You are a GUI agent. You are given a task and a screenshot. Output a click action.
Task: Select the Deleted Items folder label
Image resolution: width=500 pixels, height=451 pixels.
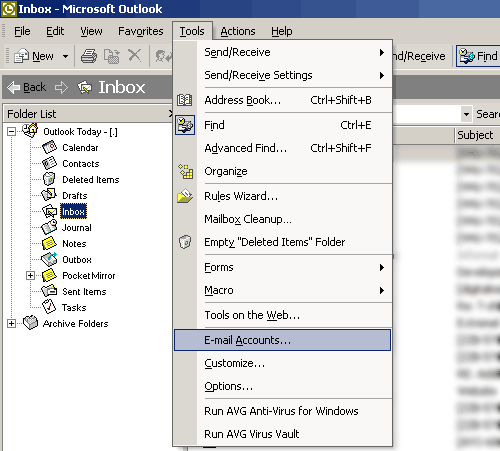[x=91, y=180]
